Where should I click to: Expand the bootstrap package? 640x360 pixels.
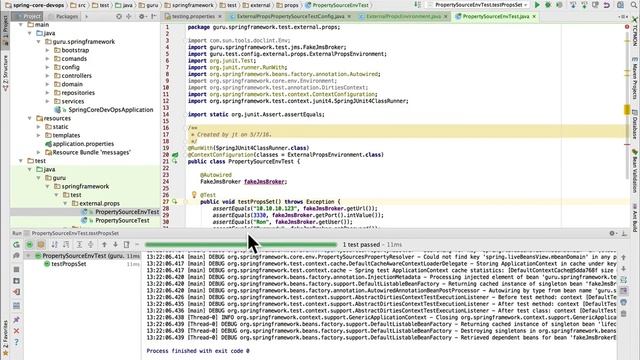tap(47, 50)
